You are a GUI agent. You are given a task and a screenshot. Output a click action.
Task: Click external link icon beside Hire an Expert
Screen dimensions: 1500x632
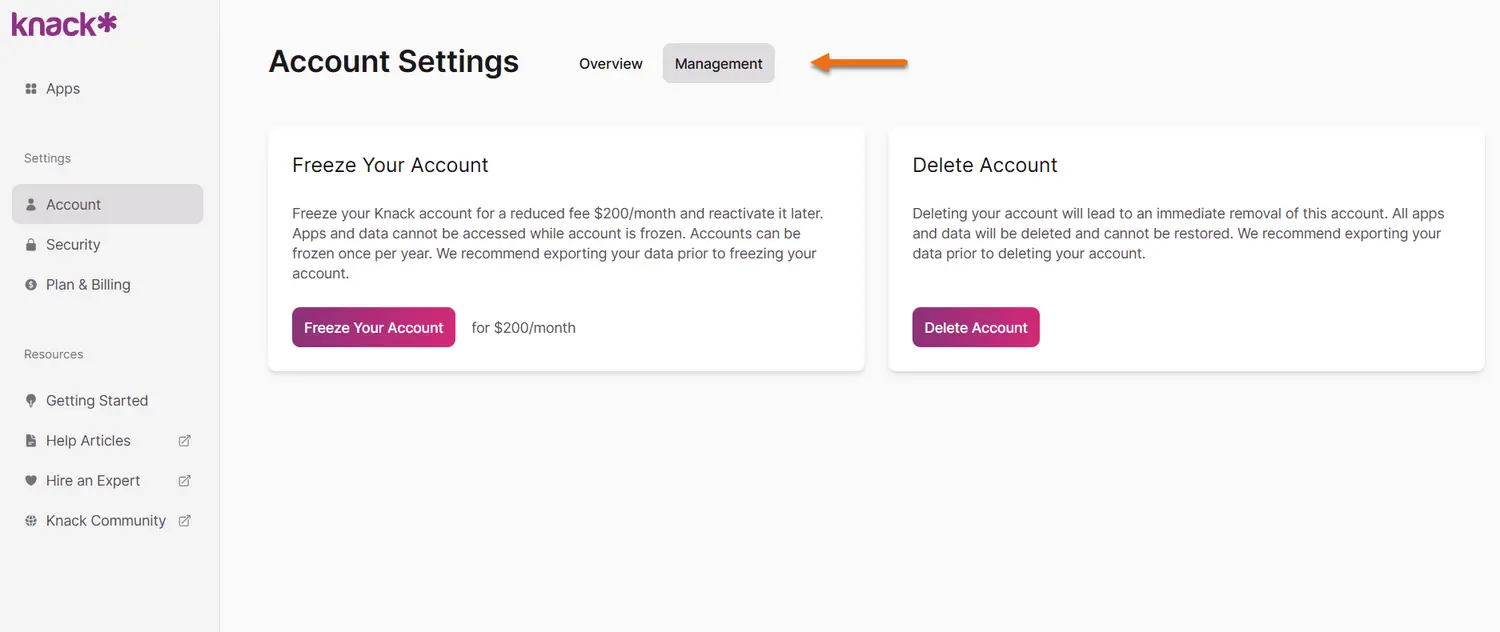(184, 481)
